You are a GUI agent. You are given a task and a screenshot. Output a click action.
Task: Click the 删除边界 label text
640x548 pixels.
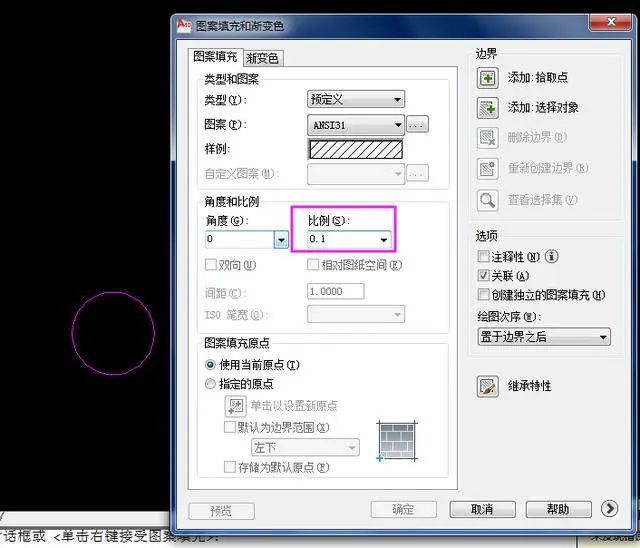pyautogui.click(x=537, y=138)
